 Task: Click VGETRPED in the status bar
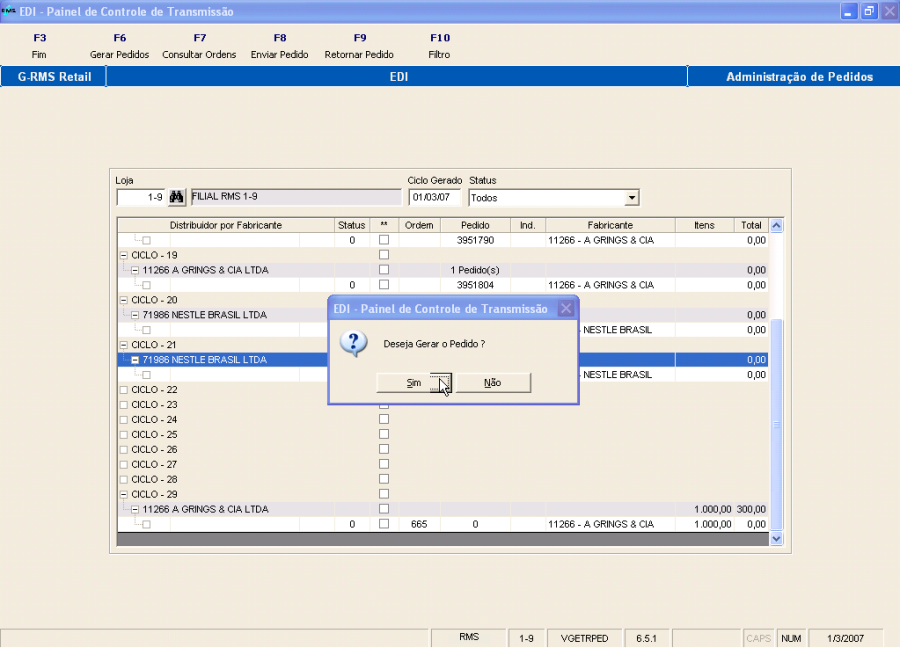click(584, 638)
